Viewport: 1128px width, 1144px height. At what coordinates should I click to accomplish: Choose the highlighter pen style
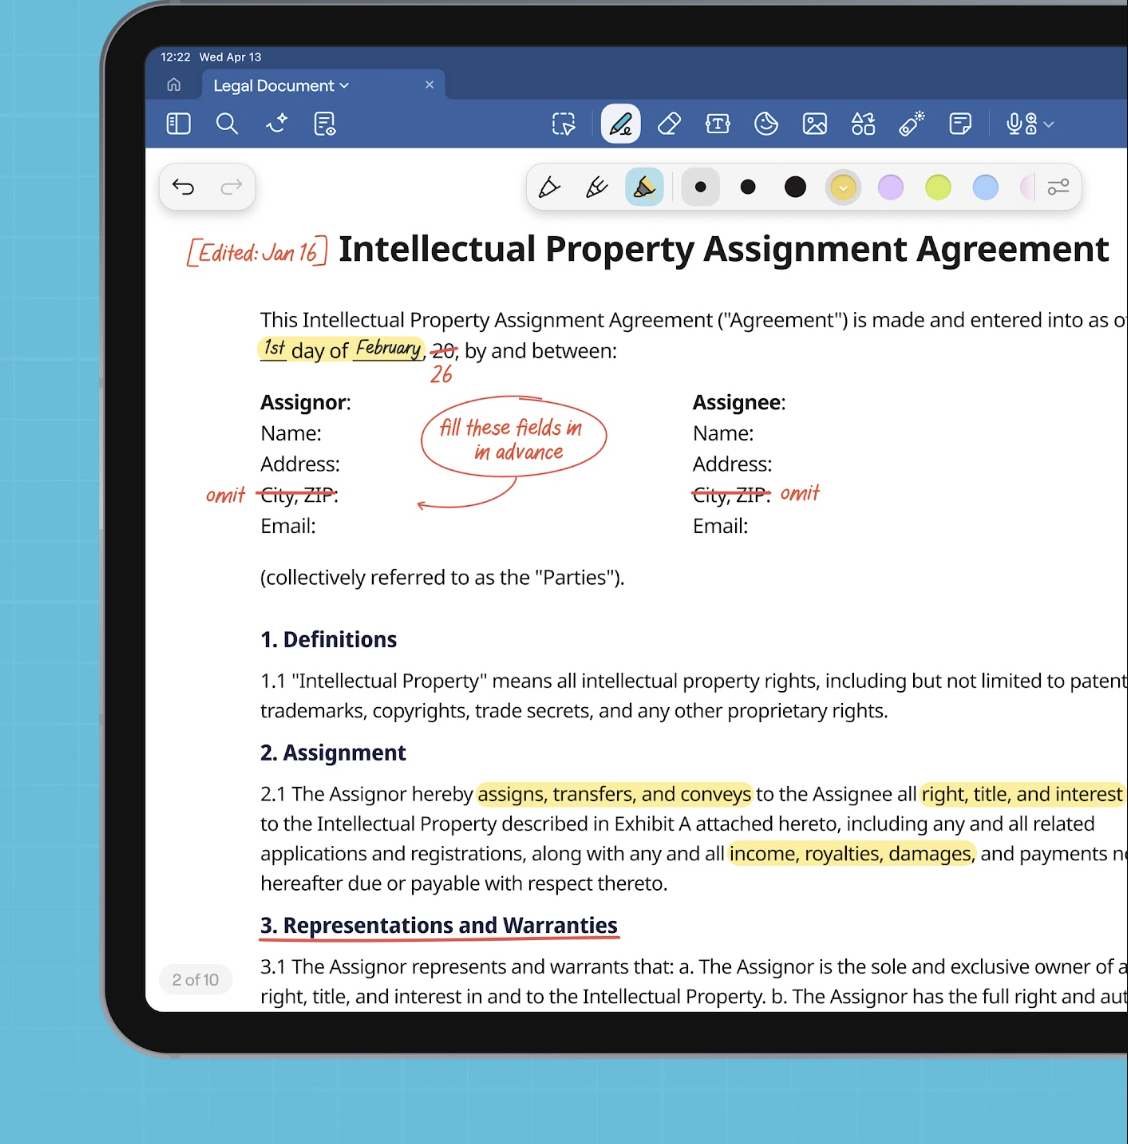(x=644, y=188)
